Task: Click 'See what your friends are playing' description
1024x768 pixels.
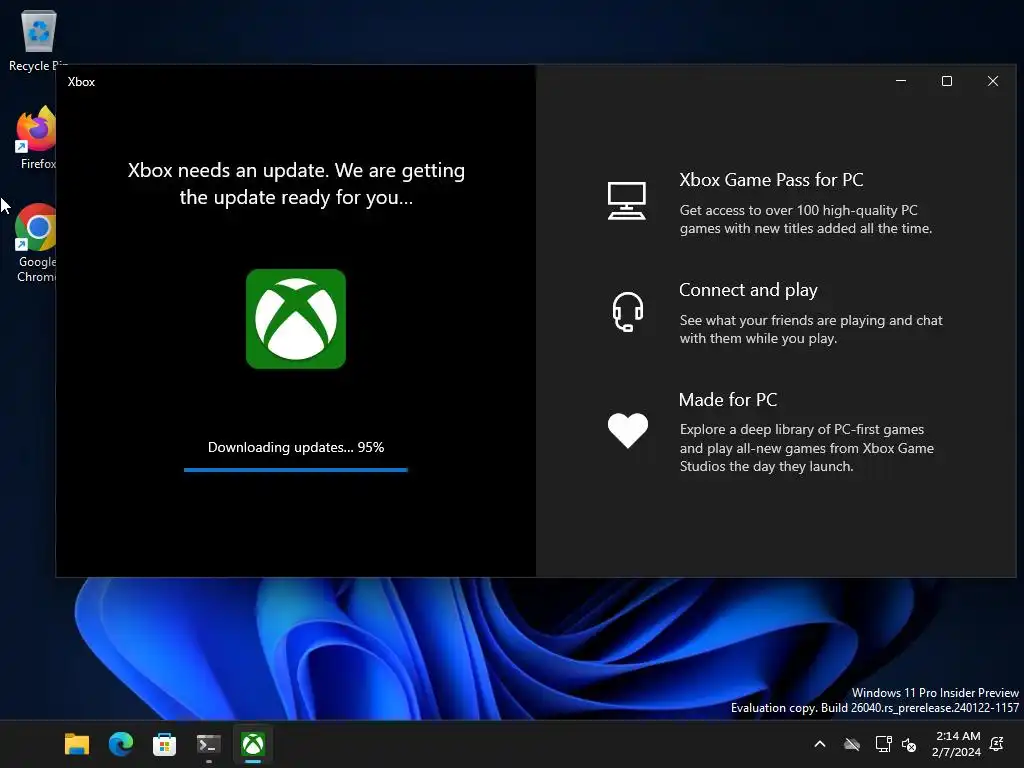Action: [x=811, y=329]
